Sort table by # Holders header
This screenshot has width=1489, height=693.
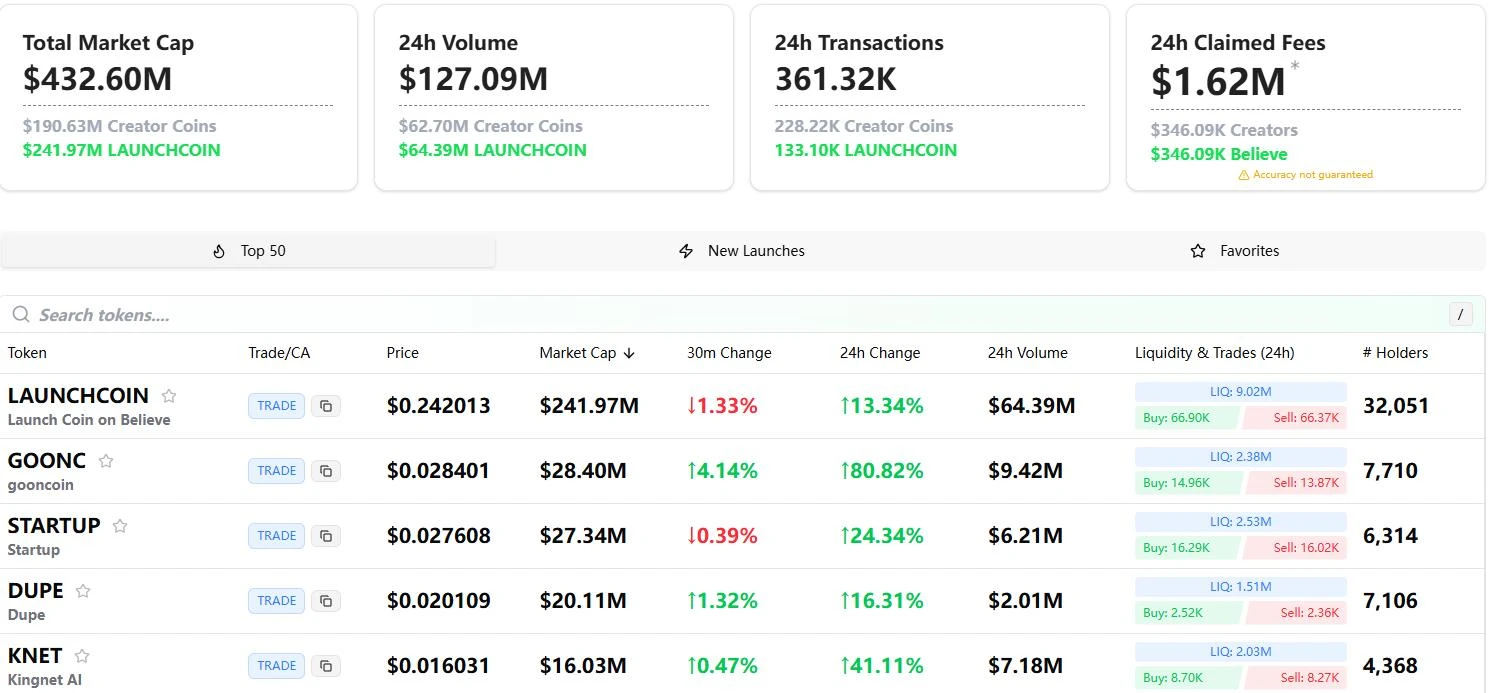click(x=1395, y=353)
